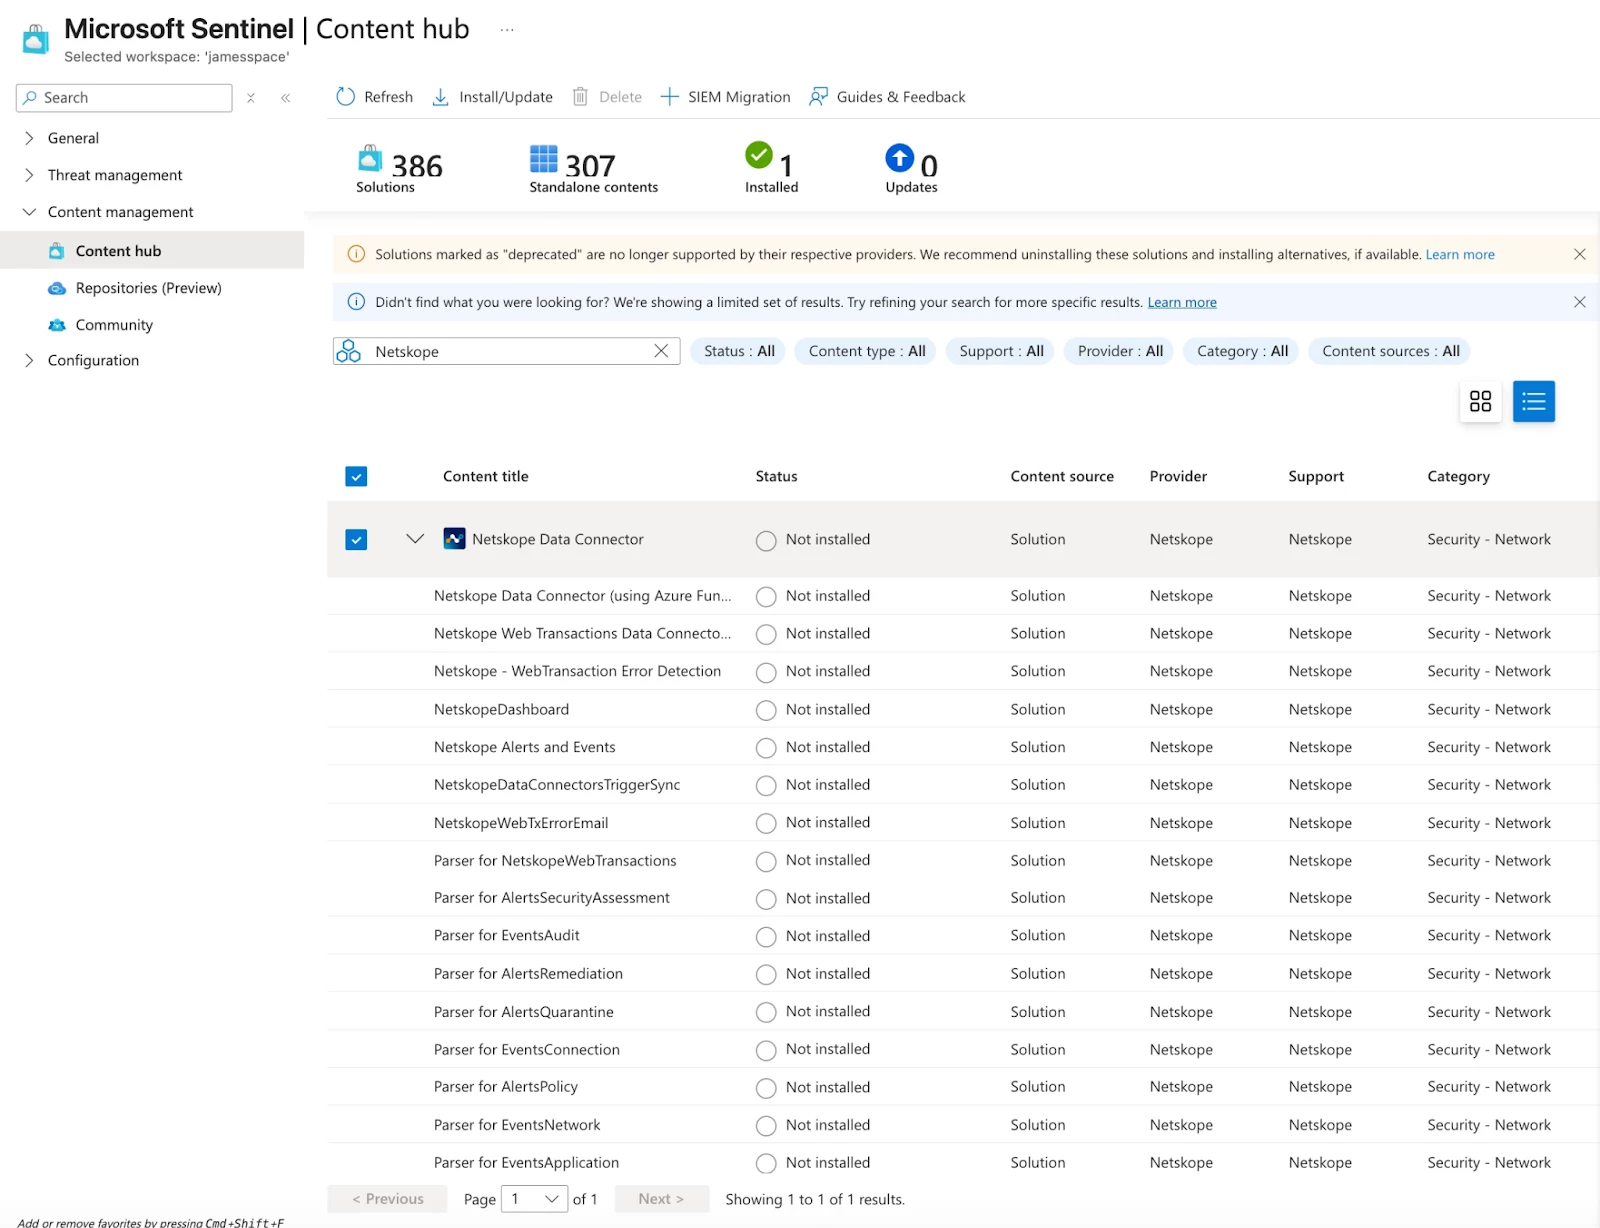The height and width of the screenshot is (1228, 1600).
Task: Uncheck the select-all header checkbox
Action: [356, 477]
